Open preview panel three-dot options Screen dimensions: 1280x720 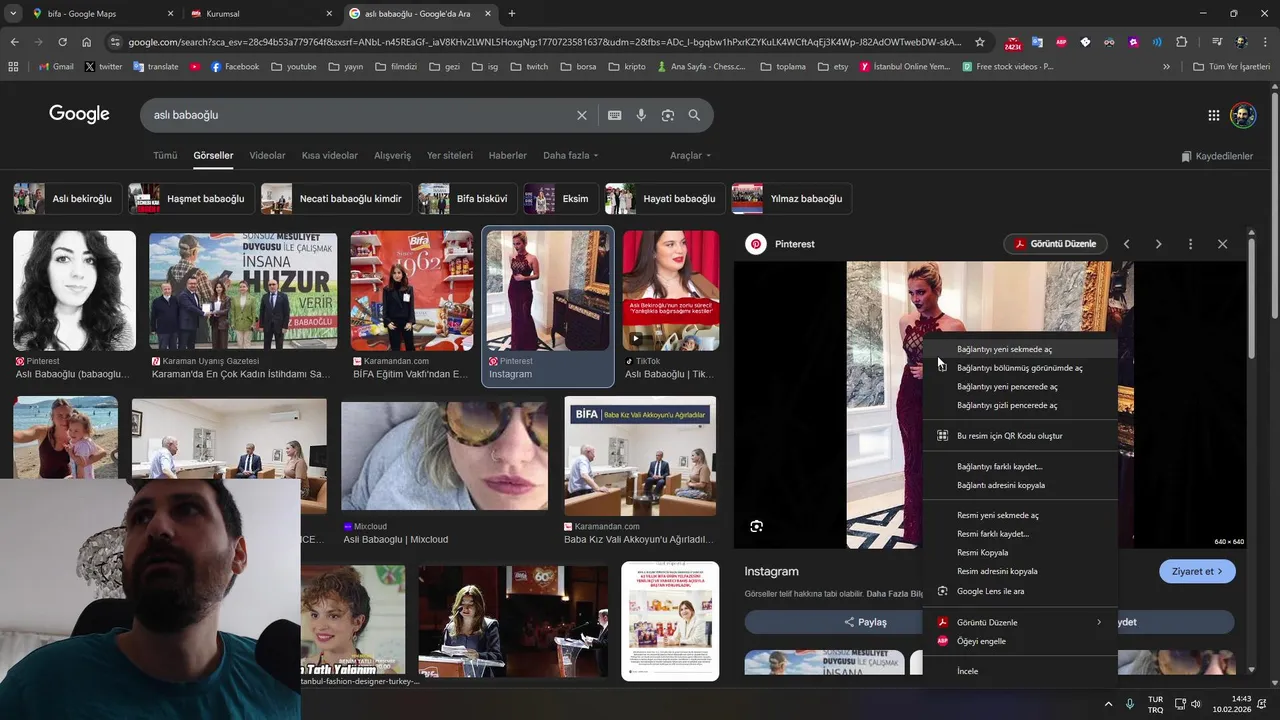tap(1190, 244)
